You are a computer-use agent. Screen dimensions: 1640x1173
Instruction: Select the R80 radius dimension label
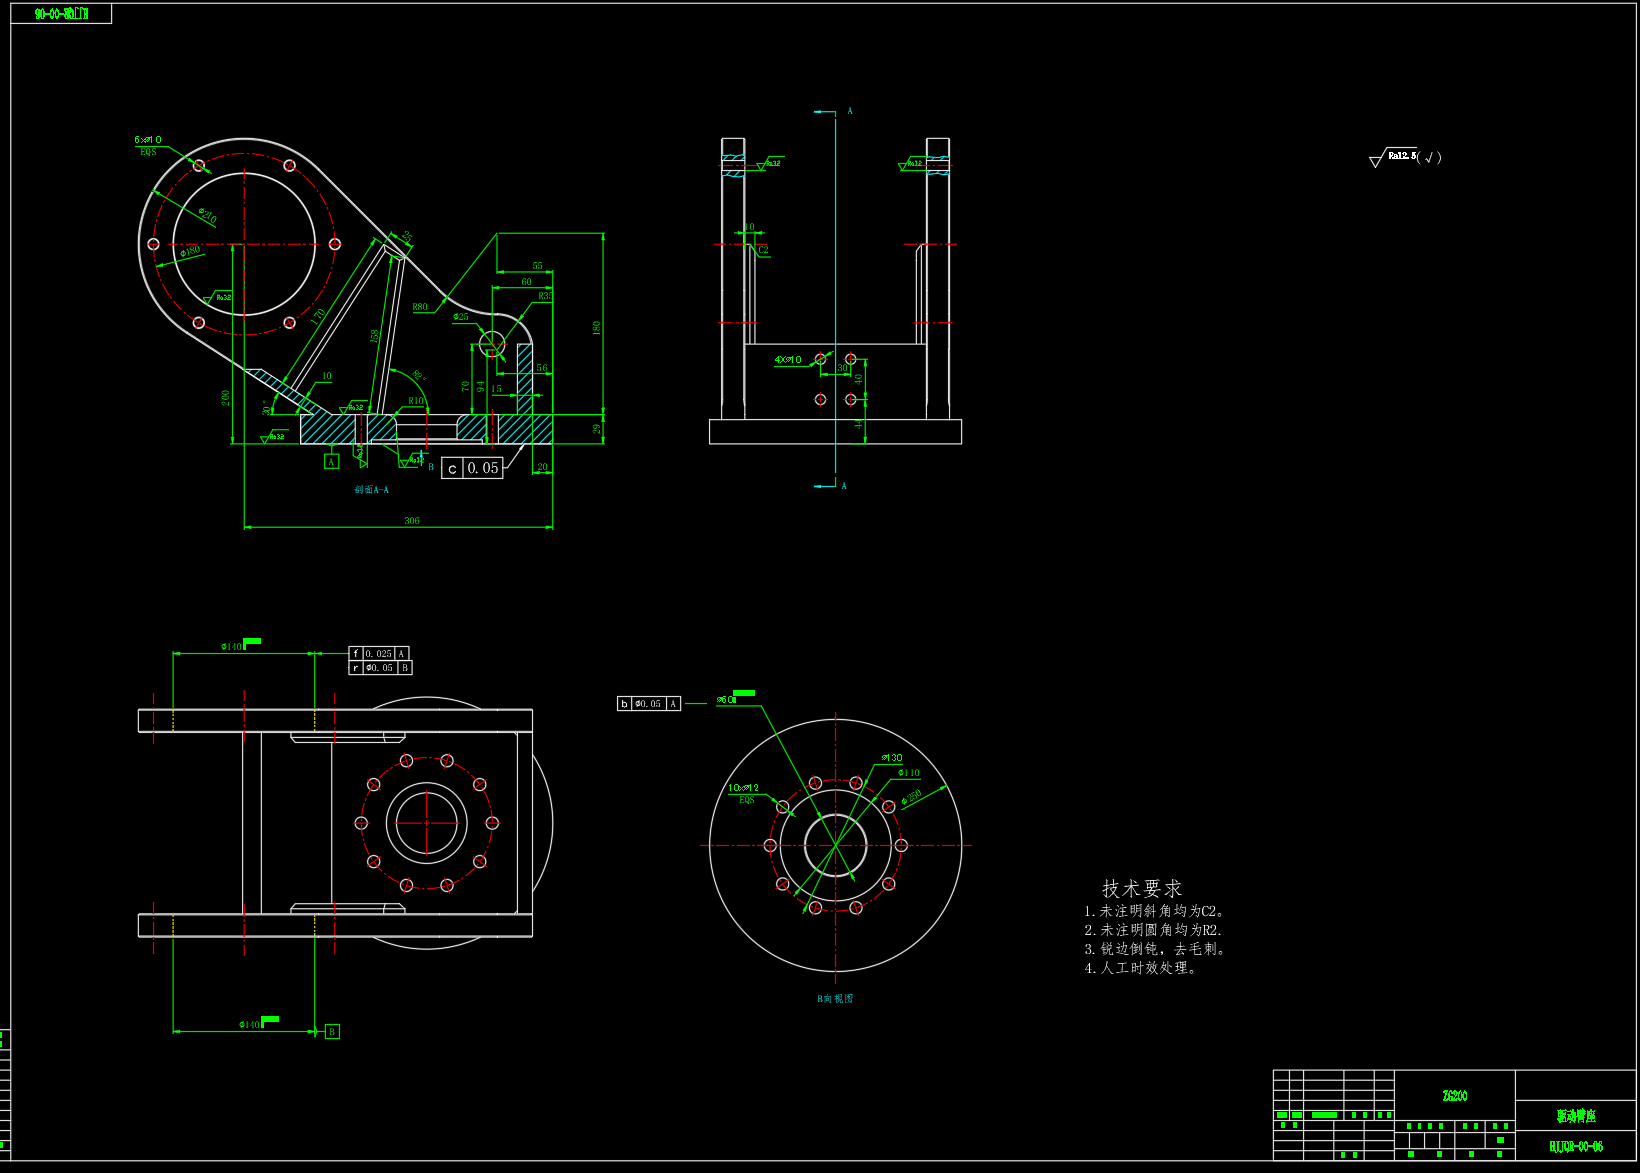tap(420, 307)
